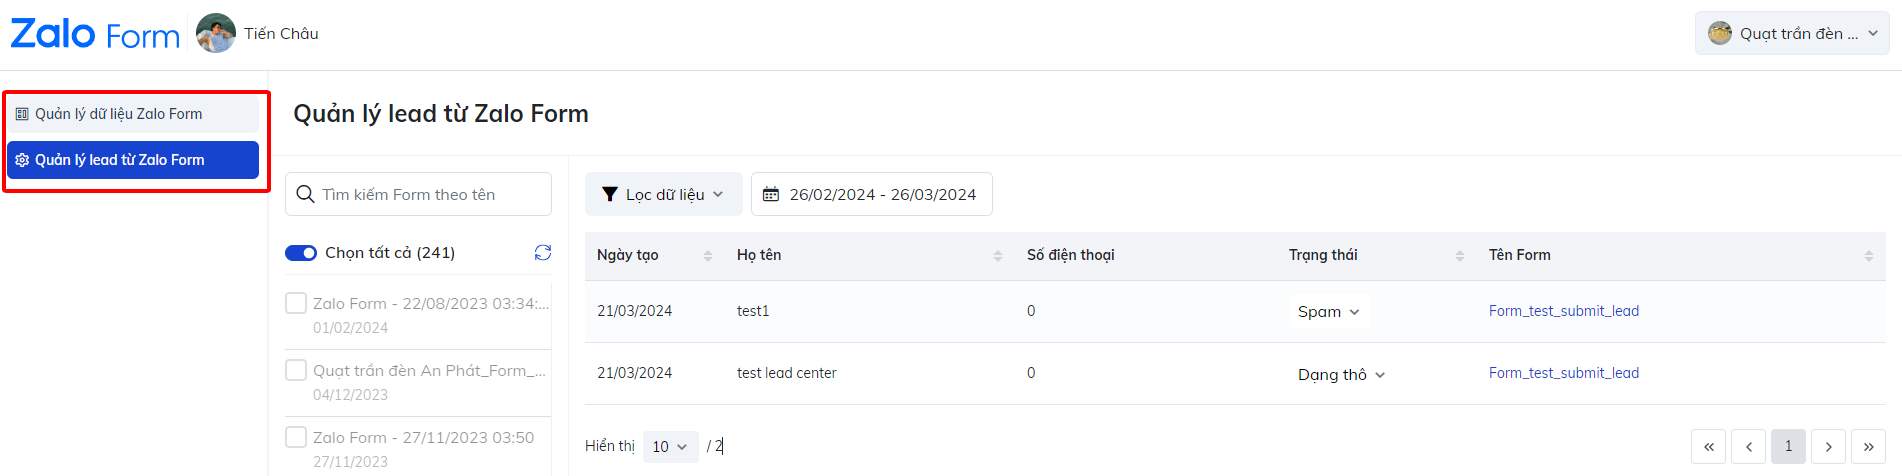The height and width of the screenshot is (476, 1902).
Task: Sort table by Ngày tạo column
Action: (708, 256)
